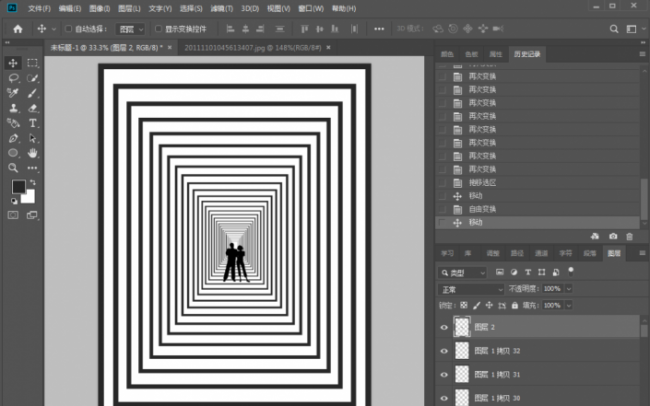650x406 pixels.
Task: Create new snapshot camera icon in History
Action: point(613,236)
